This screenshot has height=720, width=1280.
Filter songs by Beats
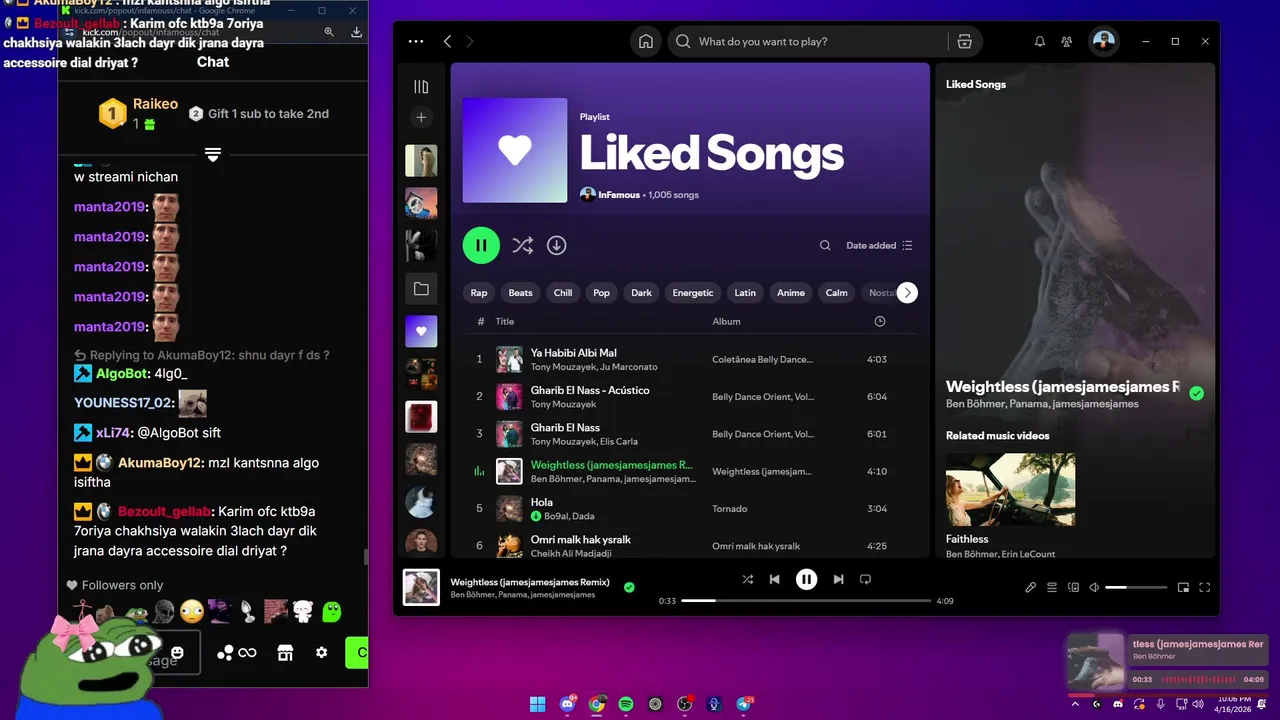(x=520, y=293)
